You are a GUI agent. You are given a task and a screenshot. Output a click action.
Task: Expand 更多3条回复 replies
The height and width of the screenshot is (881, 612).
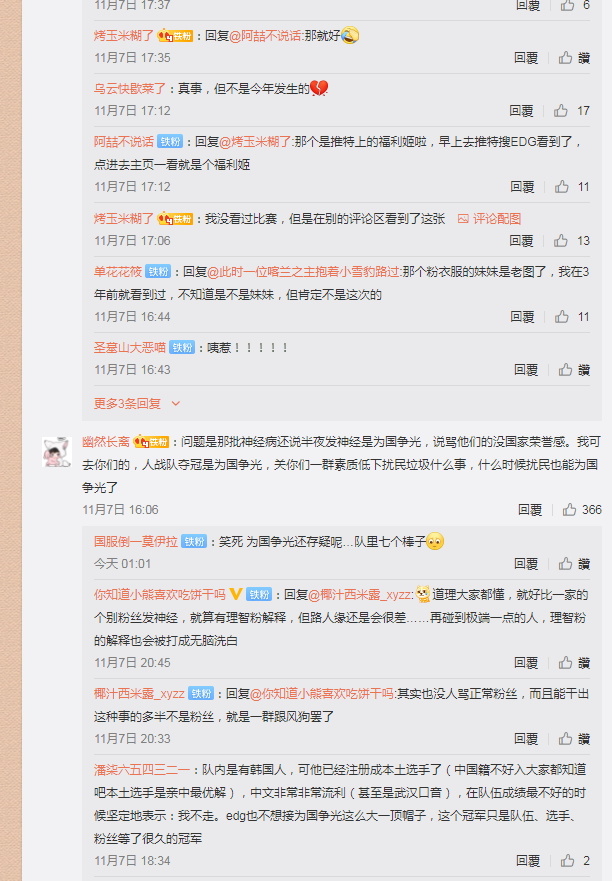pos(128,403)
